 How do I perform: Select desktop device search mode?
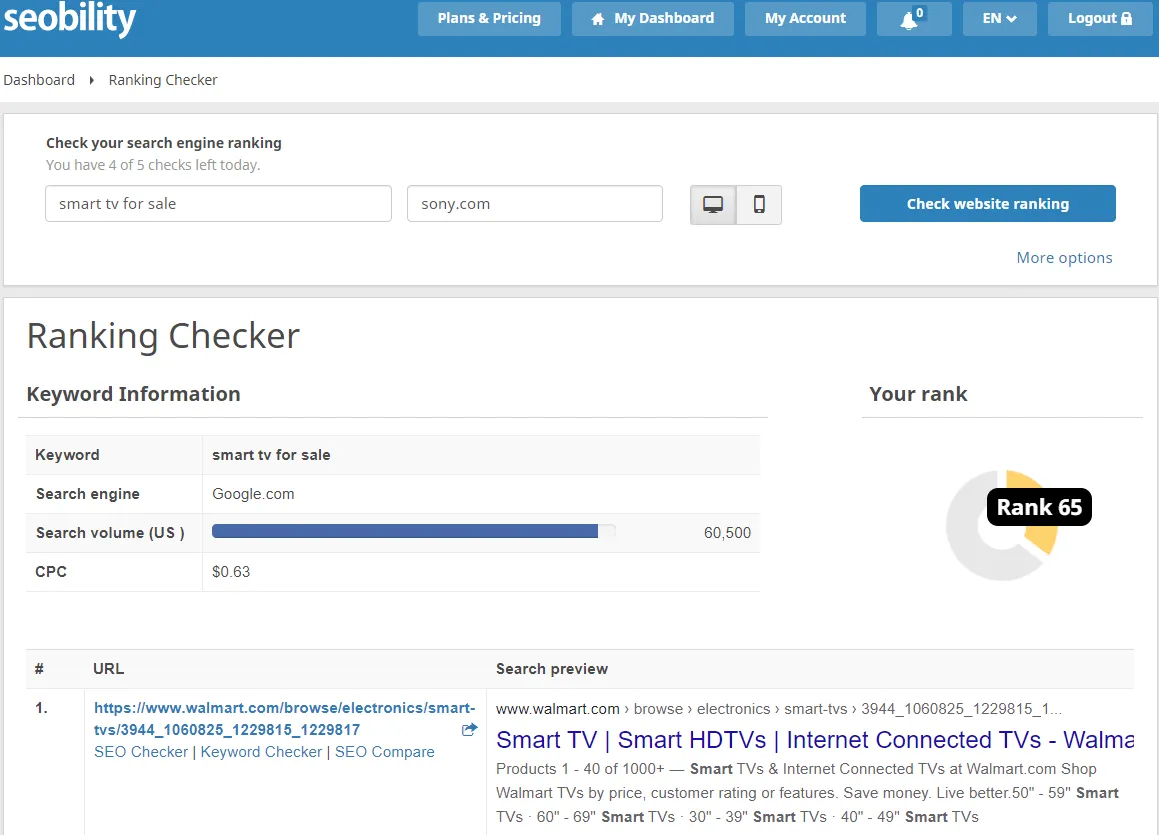713,204
